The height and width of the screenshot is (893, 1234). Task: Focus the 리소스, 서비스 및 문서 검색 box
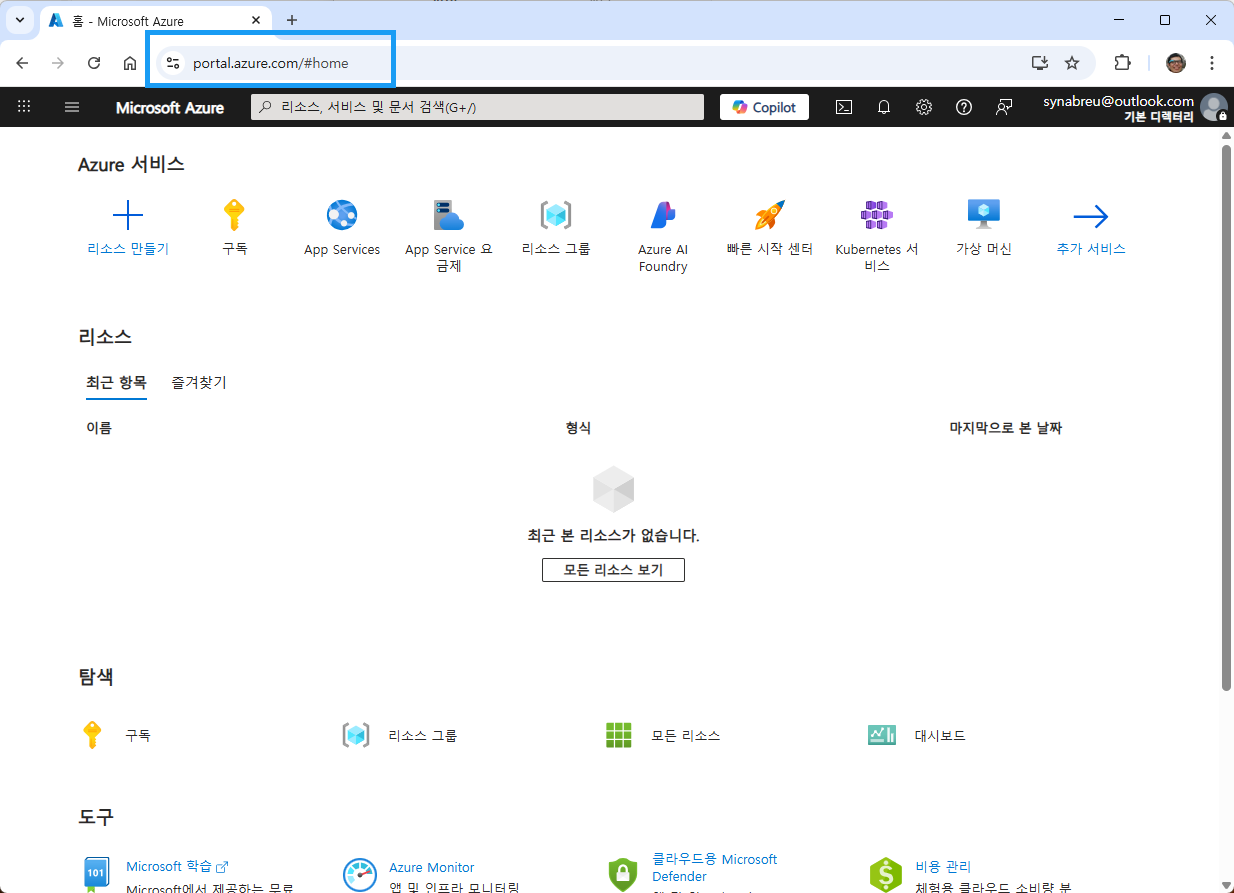[477, 107]
